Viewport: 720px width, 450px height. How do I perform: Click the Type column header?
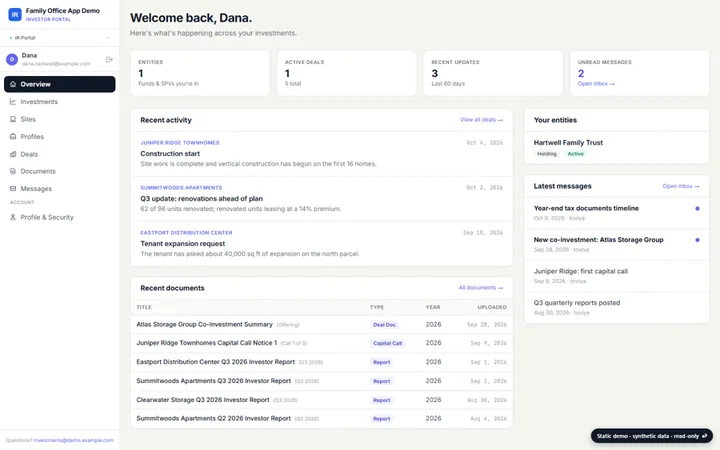pyautogui.click(x=377, y=307)
